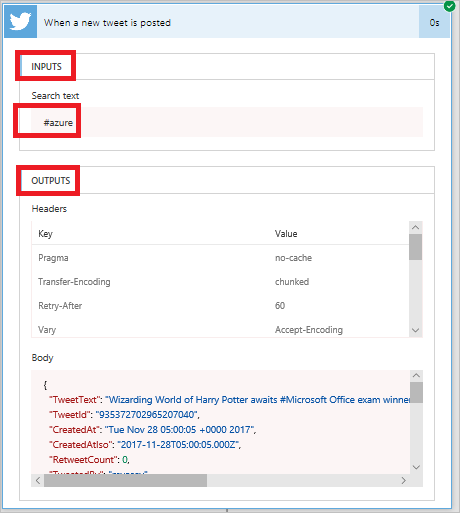Collapse the 'When a new tweet is posted' header

pos(228,22)
